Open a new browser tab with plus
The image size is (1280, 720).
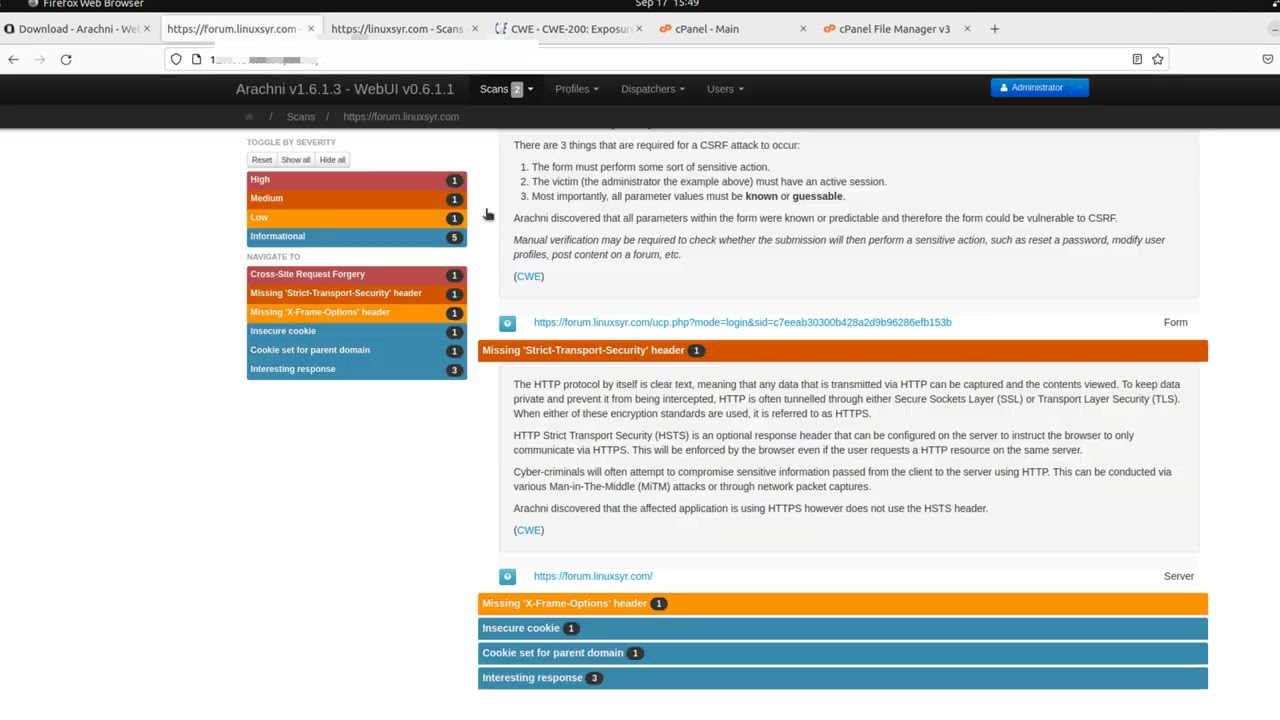click(994, 29)
